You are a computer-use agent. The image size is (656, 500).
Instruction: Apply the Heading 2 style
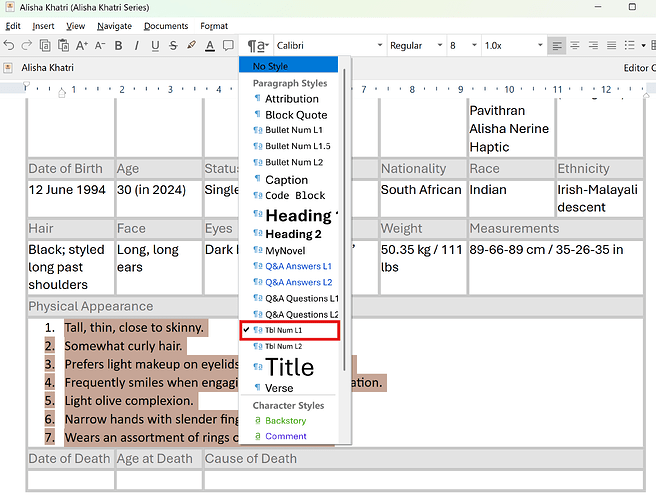tap(289, 234)
